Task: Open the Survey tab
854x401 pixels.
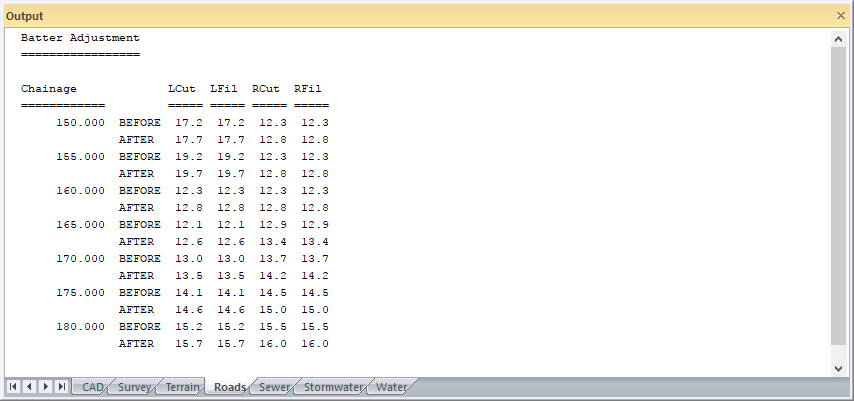Action: [x=134, y=387]
